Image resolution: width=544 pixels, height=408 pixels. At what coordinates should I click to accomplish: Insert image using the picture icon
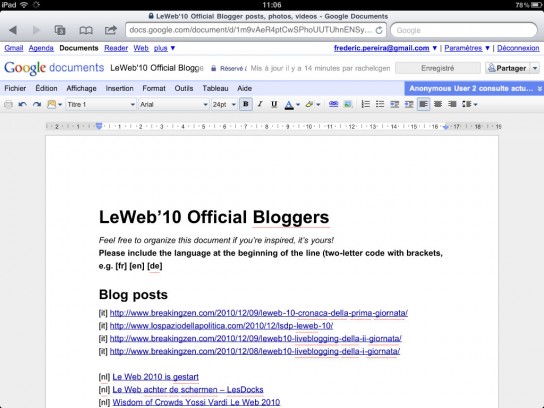(x=348, y=104)
